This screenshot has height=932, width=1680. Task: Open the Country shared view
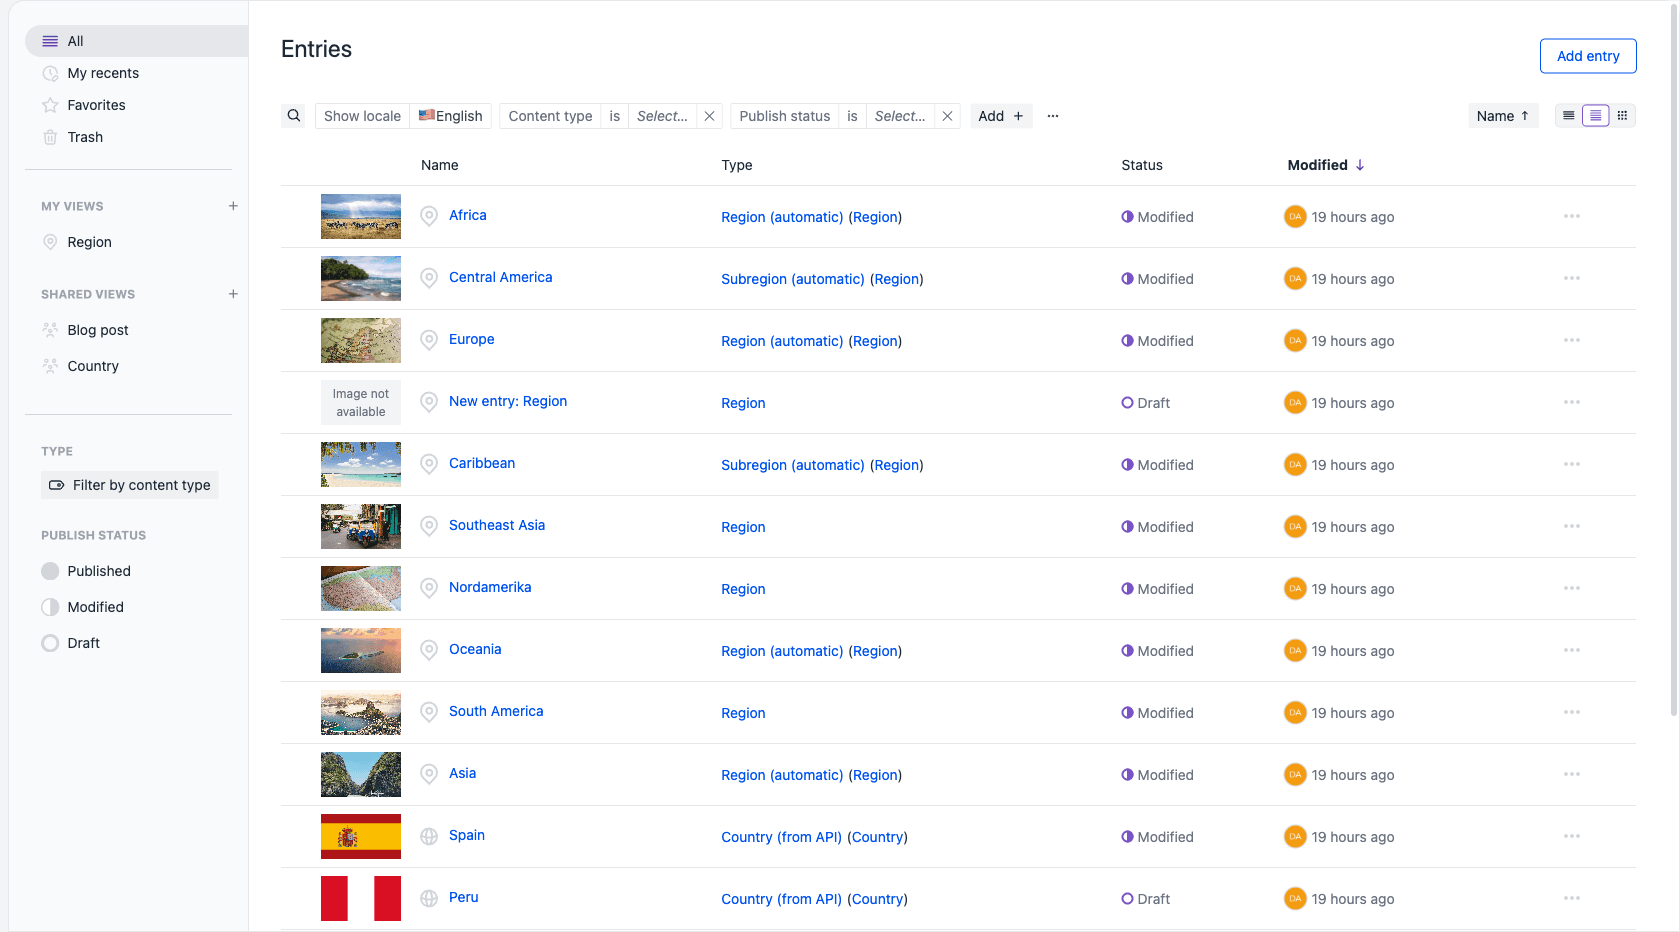(x=93, y=366)
